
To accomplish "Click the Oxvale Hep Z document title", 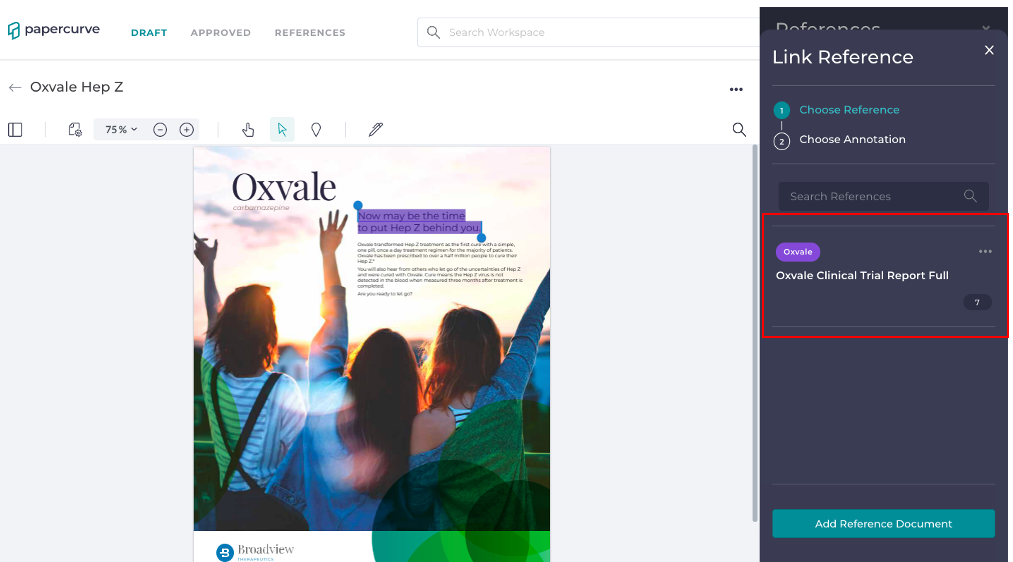I will click(x=76, y=87).
